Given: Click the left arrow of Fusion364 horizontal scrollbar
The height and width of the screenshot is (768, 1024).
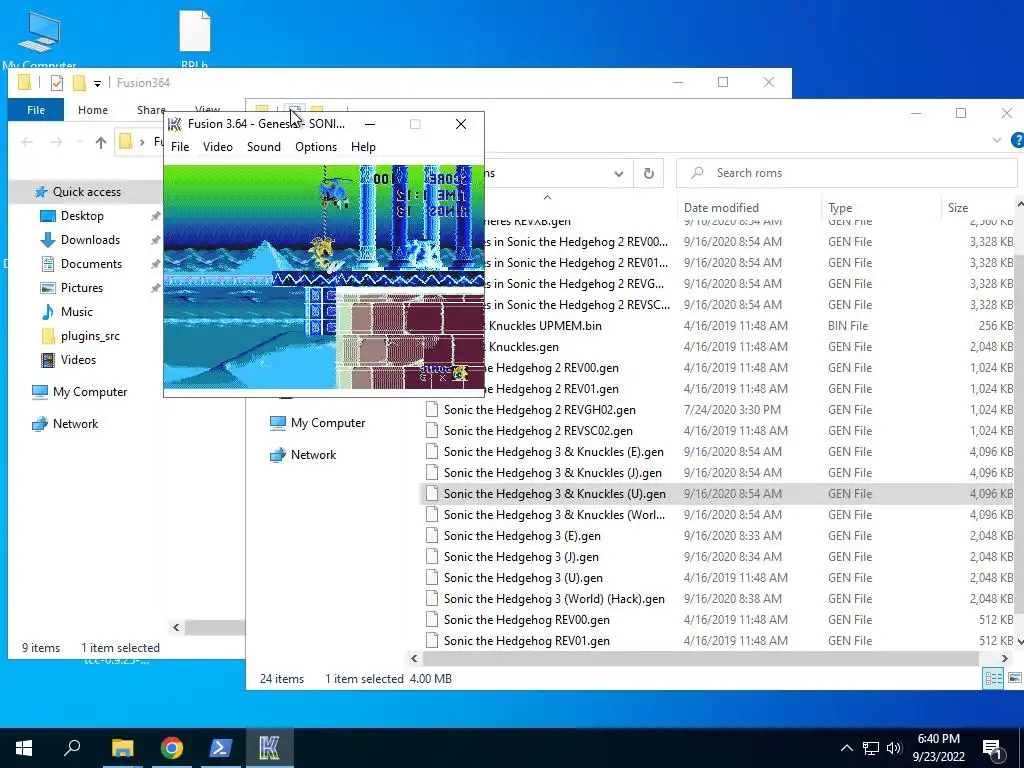Looking at the screenshot, I should [x=176, y=628].
